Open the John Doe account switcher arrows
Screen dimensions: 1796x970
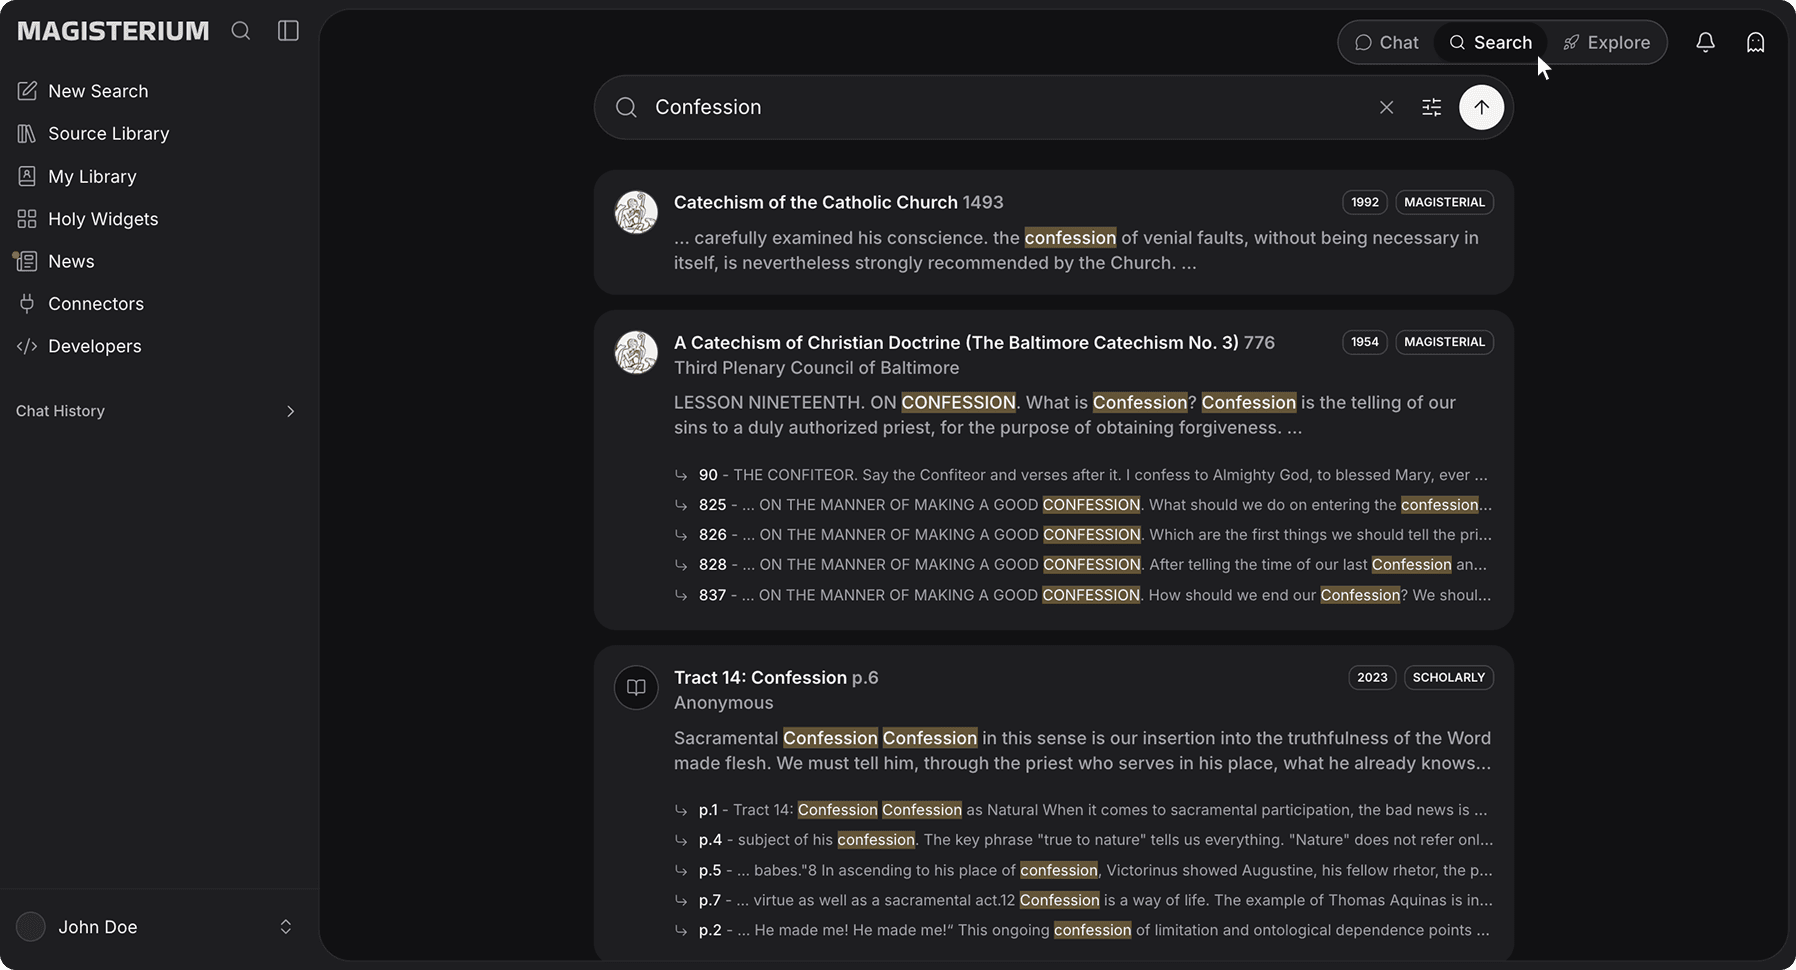point(286,927)
